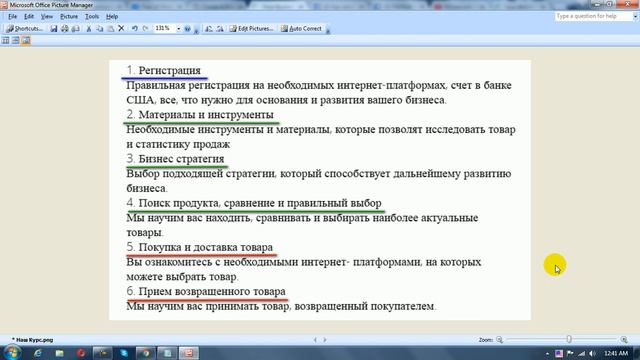The image size is (640, 360).
Task: Open the Edit menu
Action: click(x=29, y=16)
